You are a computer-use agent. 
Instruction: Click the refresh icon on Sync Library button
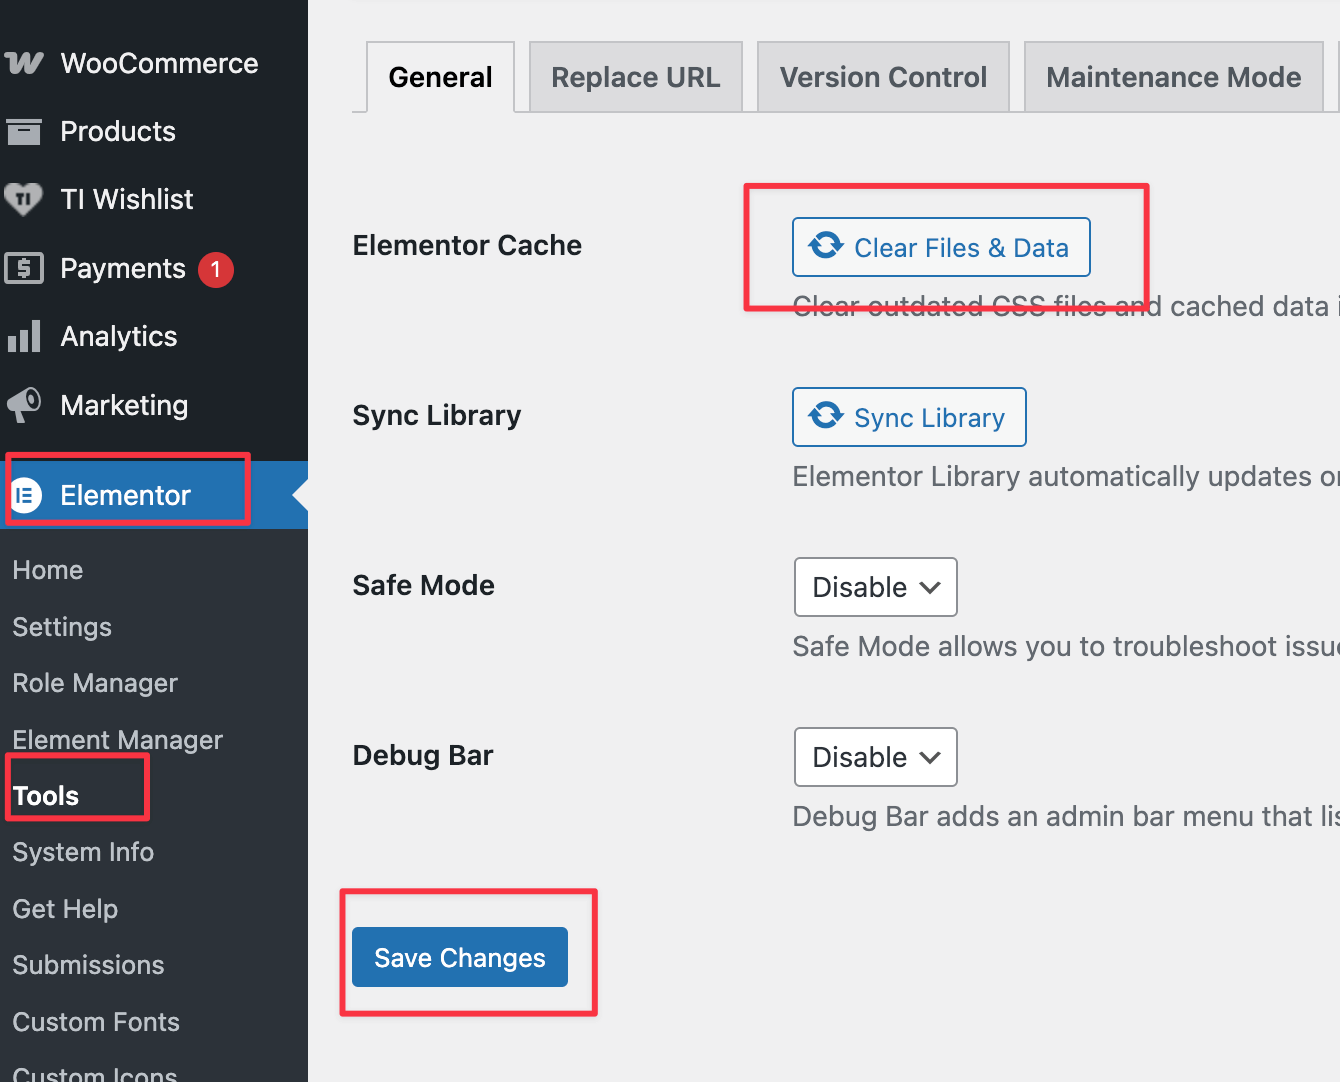point(826,416)
